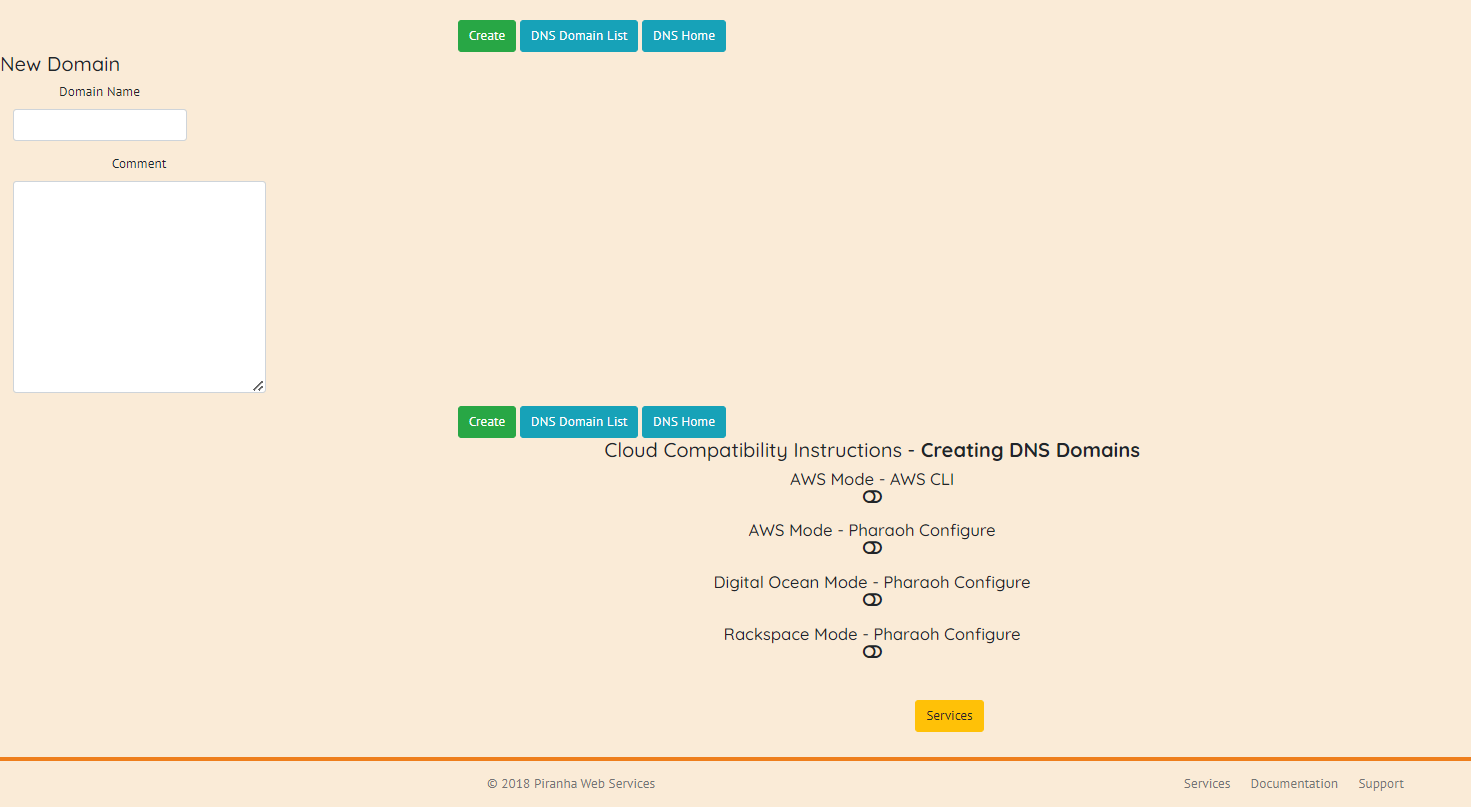This screenshot has height=807, width=1471.
Task: Expand the Rackspace Mode - Pharaoh Configure heading
Action: 872,634
